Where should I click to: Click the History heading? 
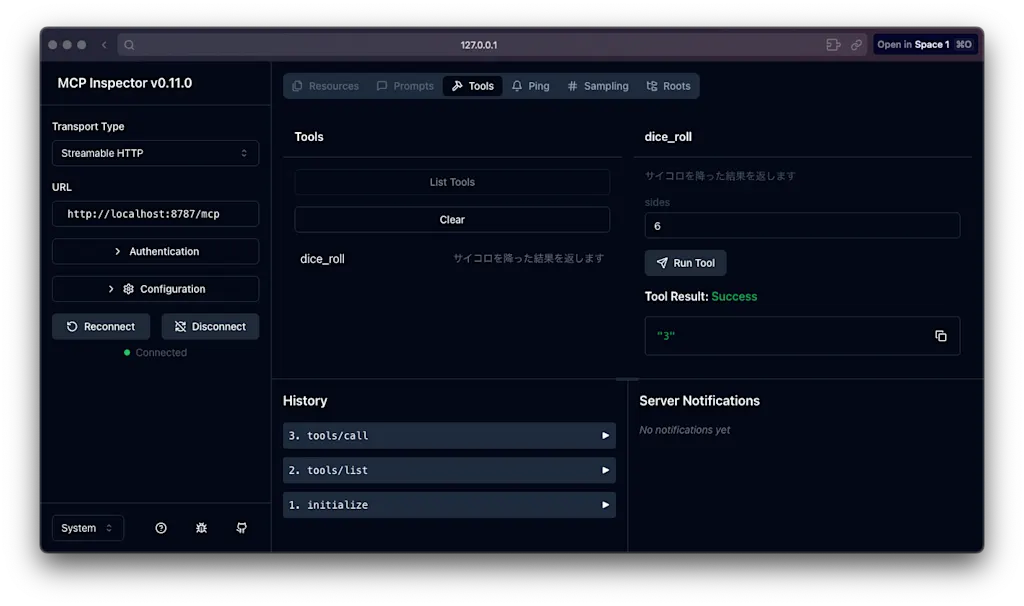pos(305,401)
